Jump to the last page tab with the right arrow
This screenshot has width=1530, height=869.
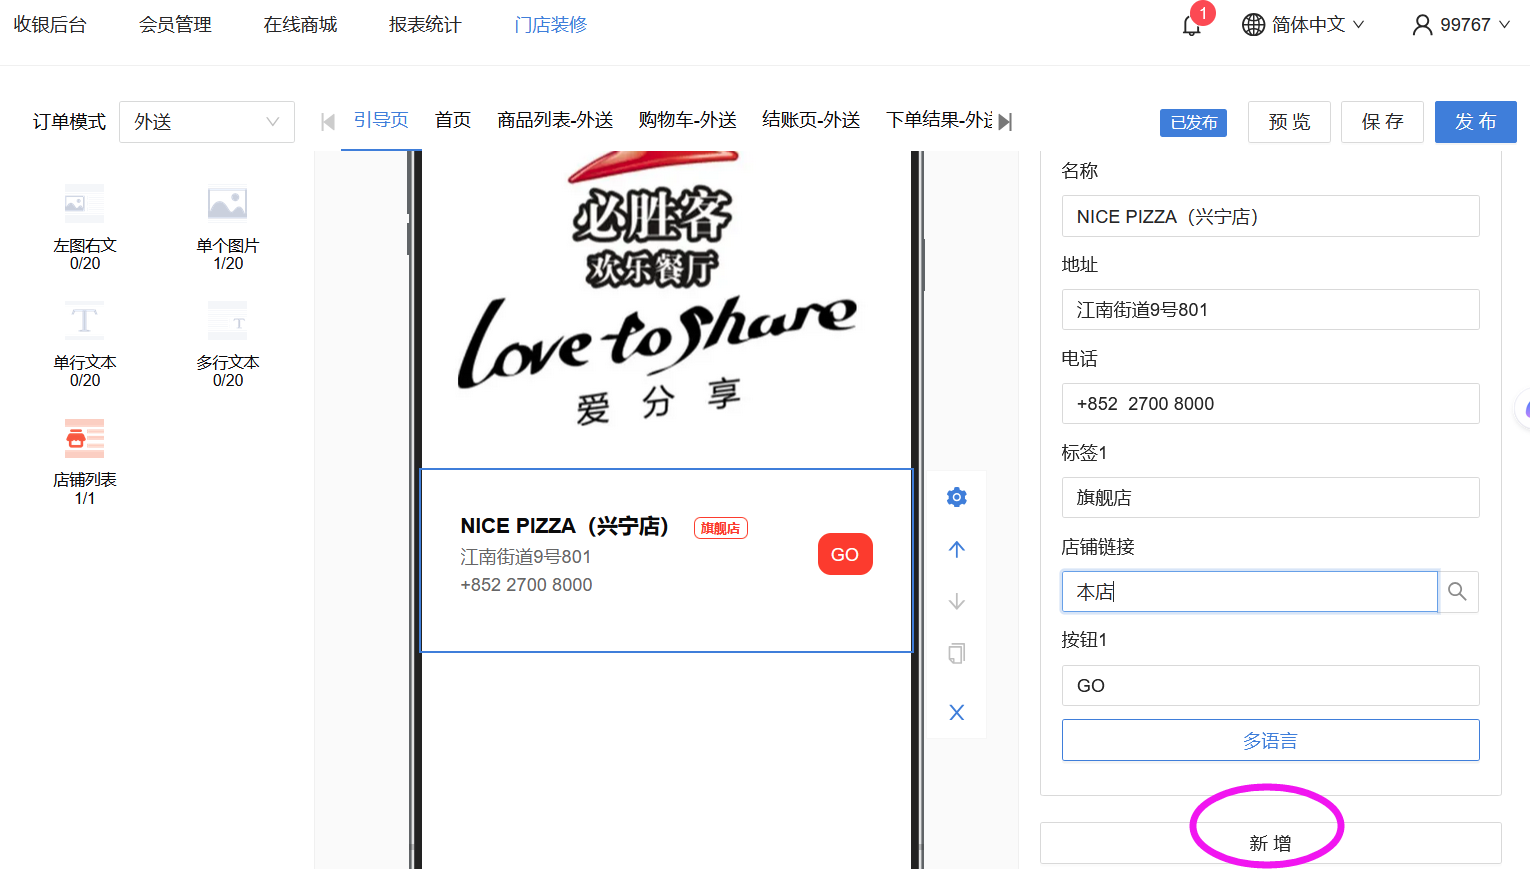(x=1005, y=122)
